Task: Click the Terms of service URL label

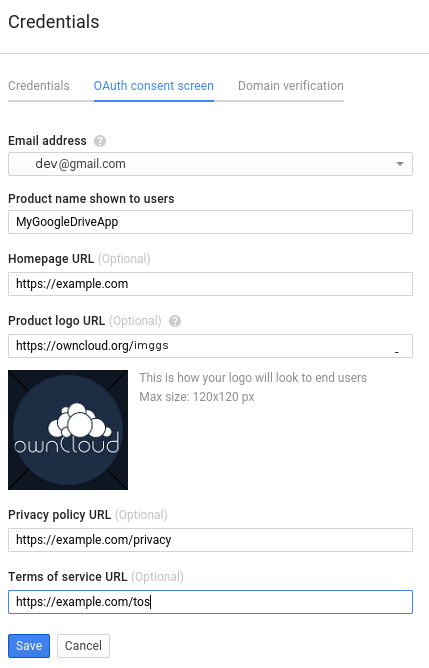Action: [68, 577]
